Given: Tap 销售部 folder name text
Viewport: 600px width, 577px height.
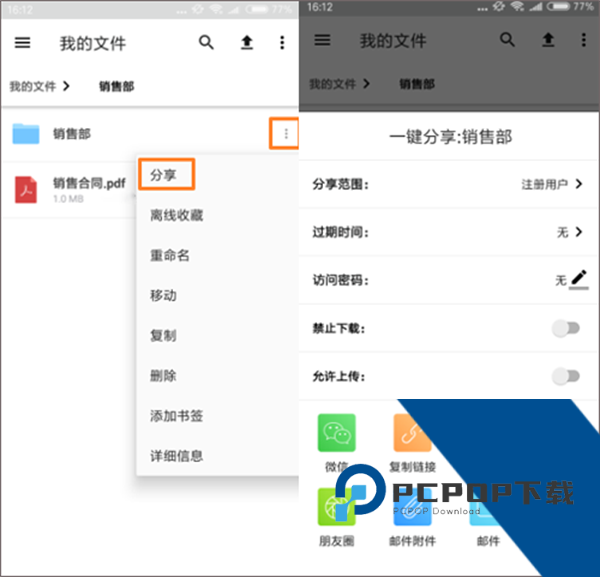Looking at the screenshot, I should pos(72,134).
